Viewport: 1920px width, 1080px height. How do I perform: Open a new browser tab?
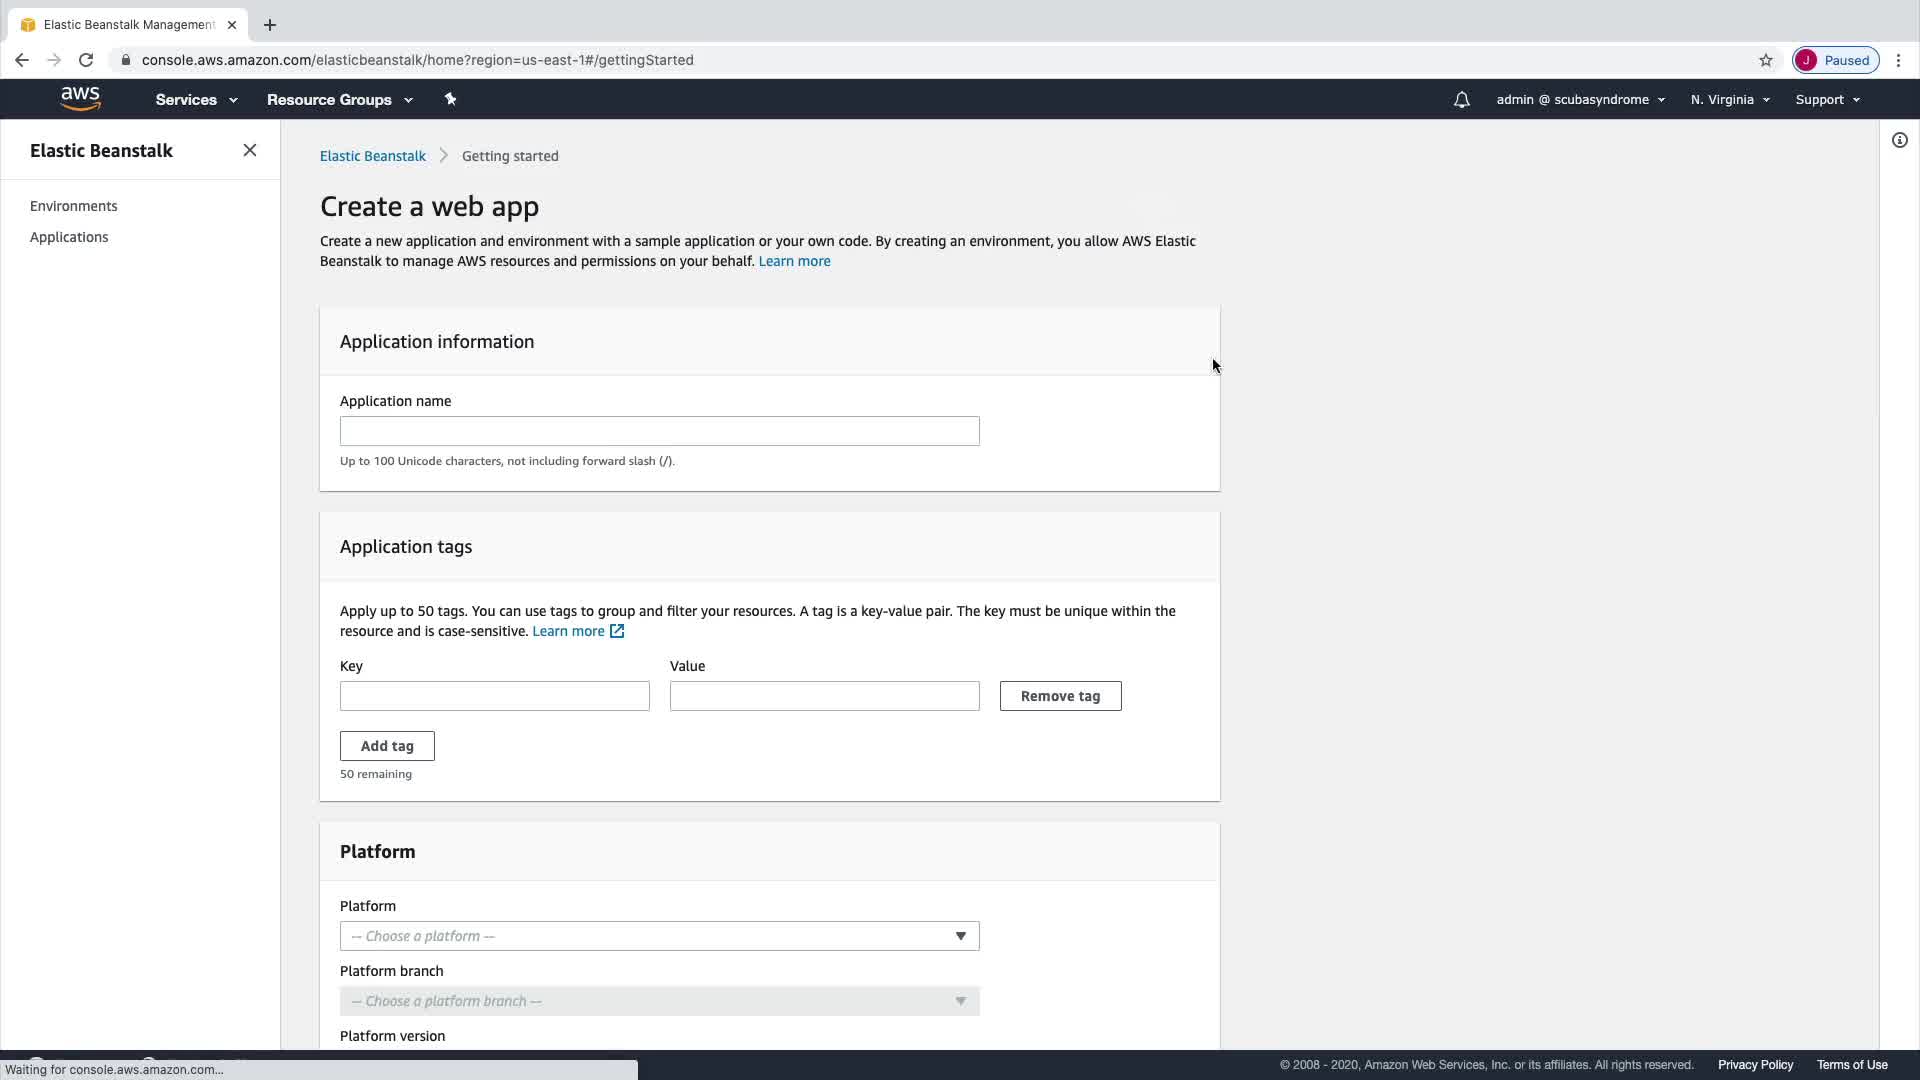click(x=270, y=25)
